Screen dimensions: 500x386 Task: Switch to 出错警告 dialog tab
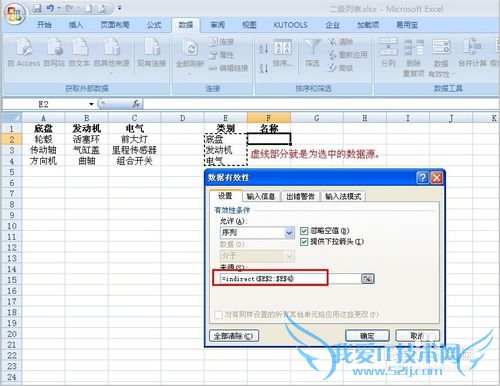coord(300,197)
